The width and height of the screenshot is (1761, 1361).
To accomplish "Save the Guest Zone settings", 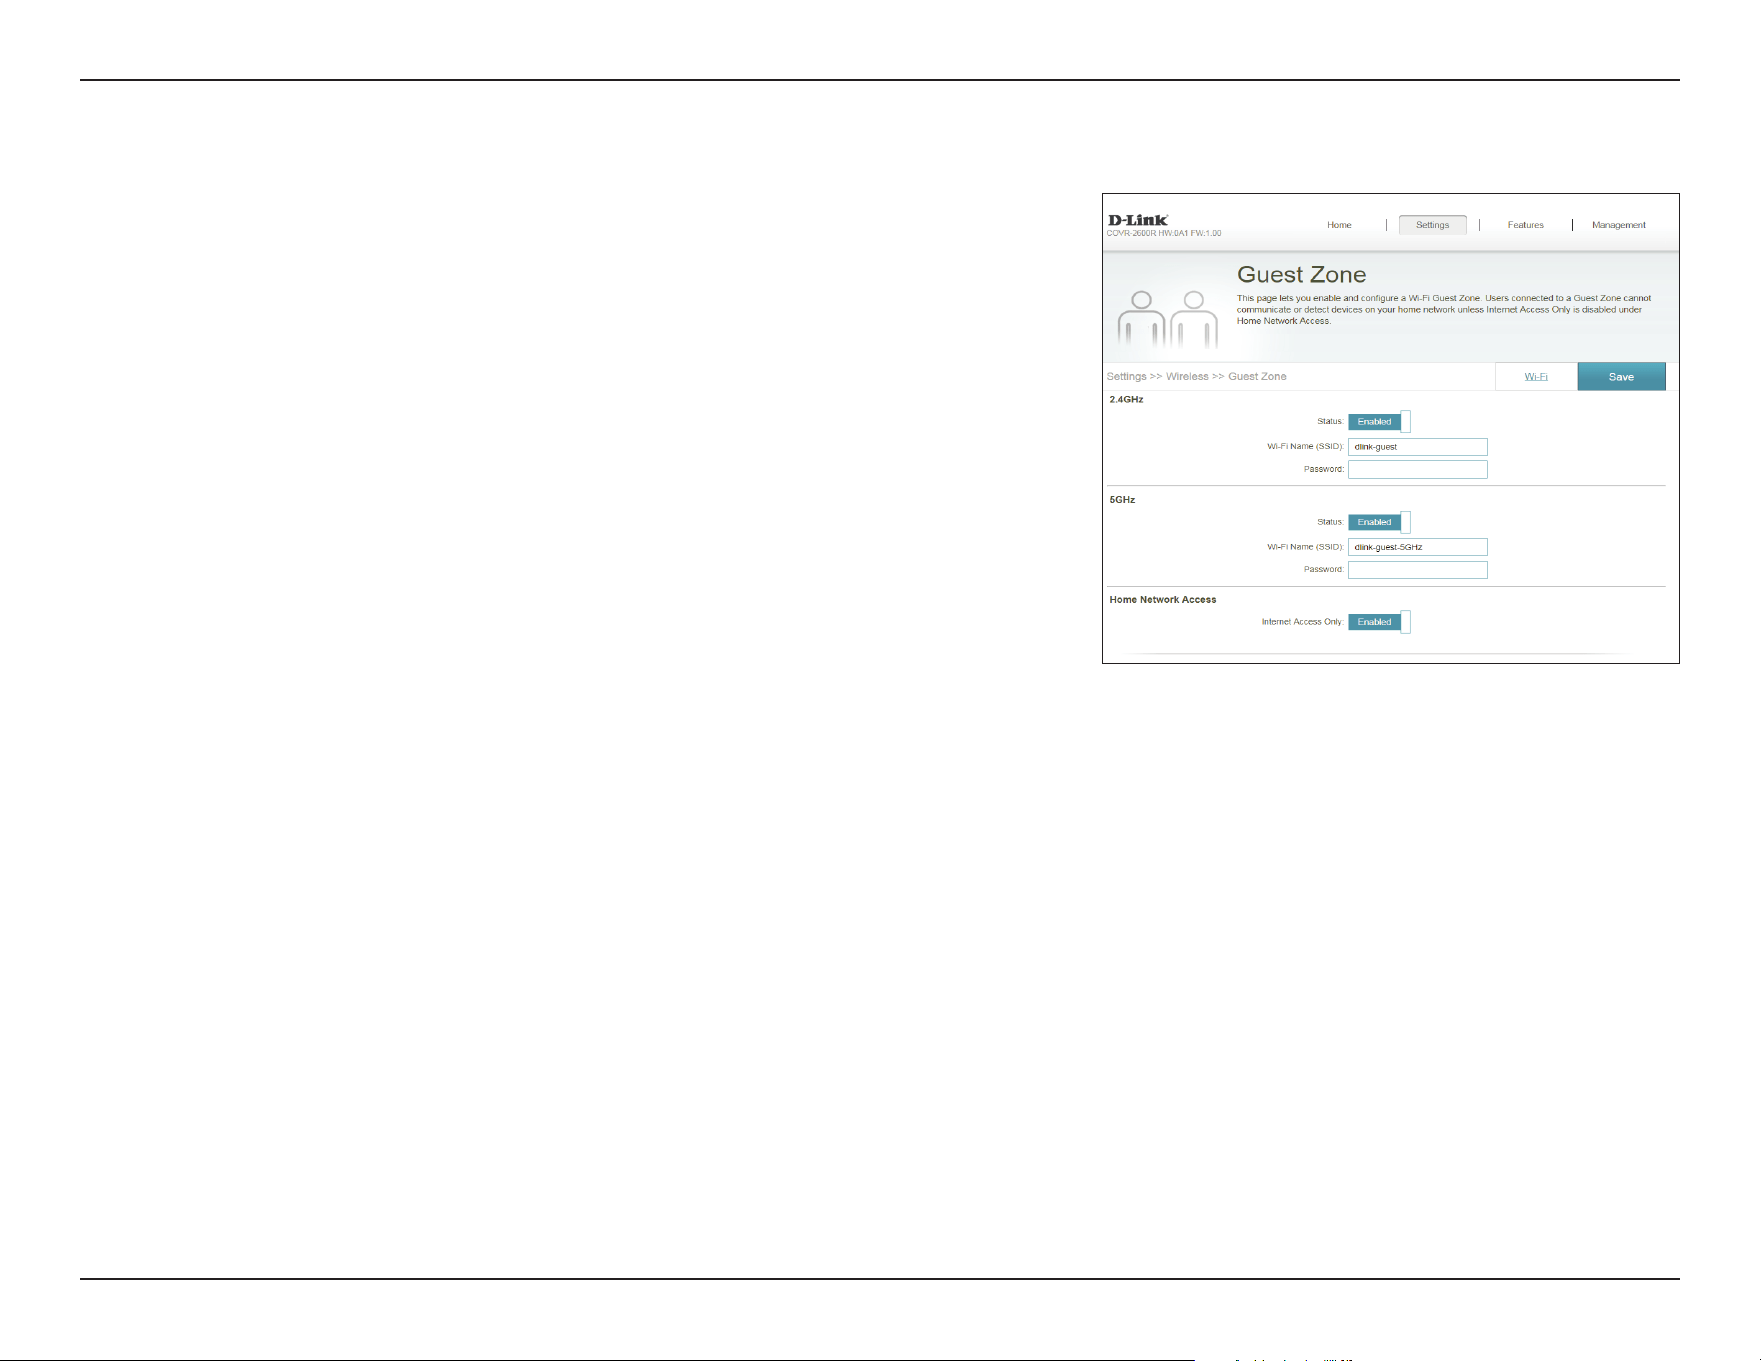I will (x=1621, y=377).
